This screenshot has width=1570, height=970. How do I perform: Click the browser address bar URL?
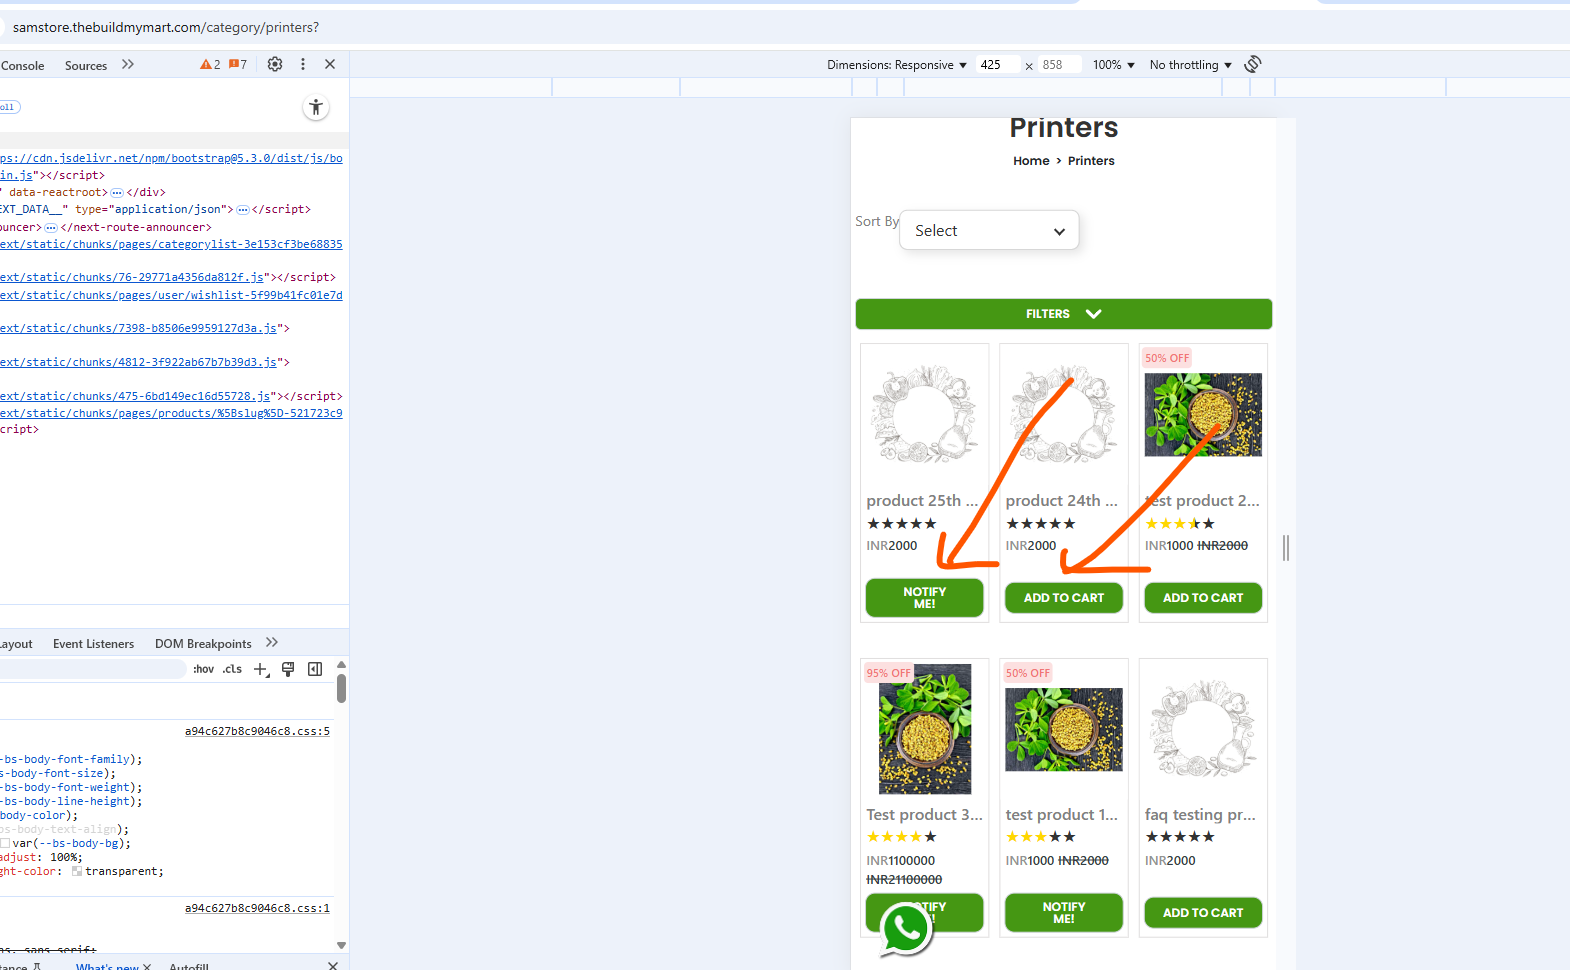[166, 27]
